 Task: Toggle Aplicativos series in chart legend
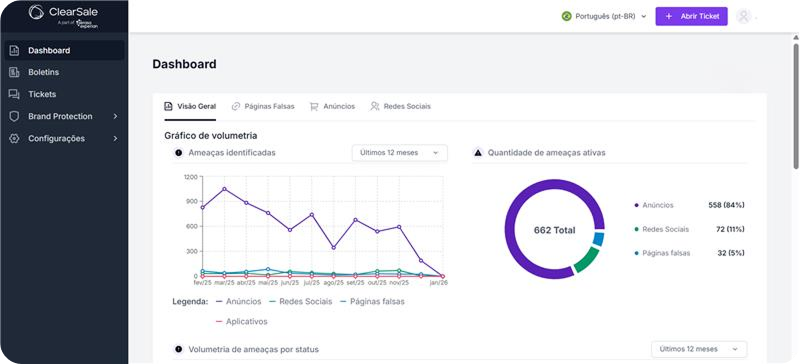(x=242, y=322)
